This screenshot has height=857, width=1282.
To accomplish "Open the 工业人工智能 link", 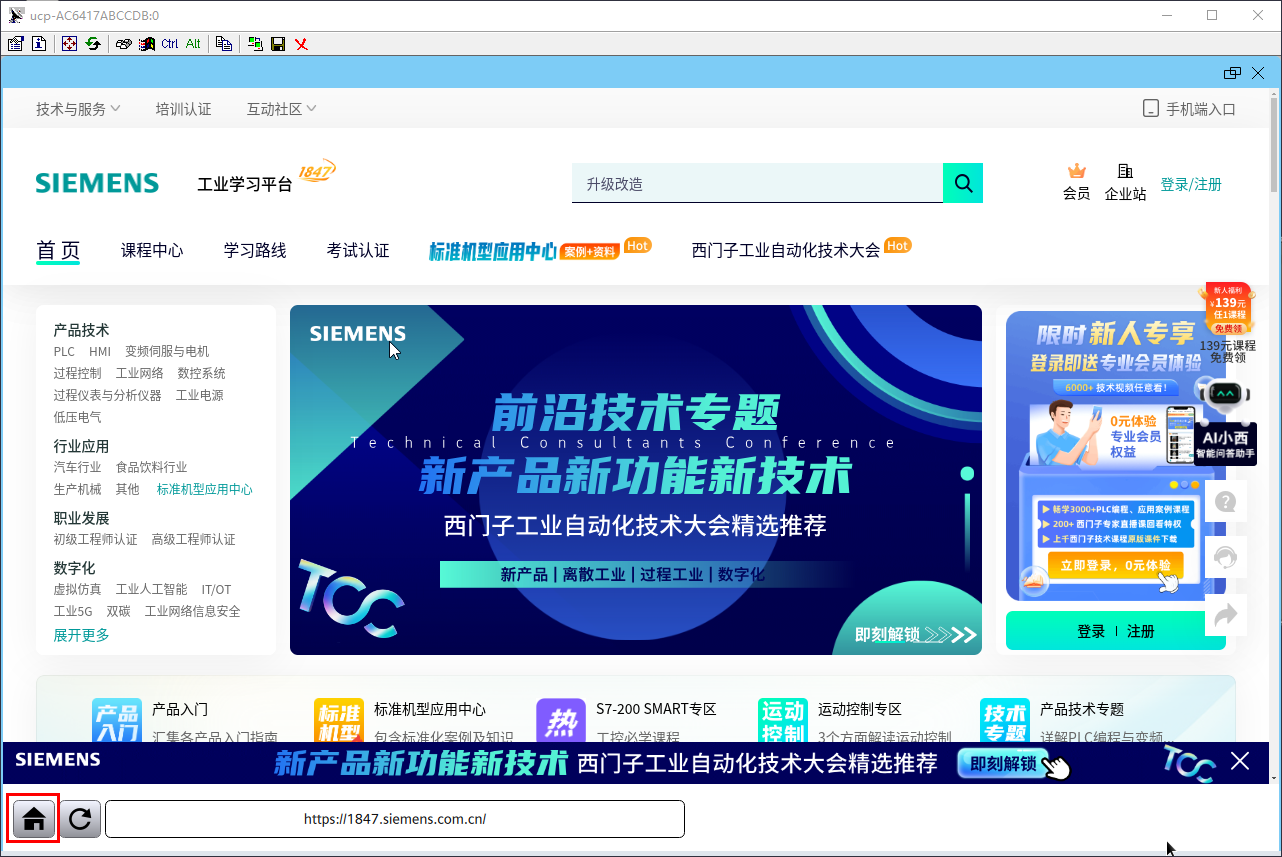I will pyautogui.click(x=152, y=590).
